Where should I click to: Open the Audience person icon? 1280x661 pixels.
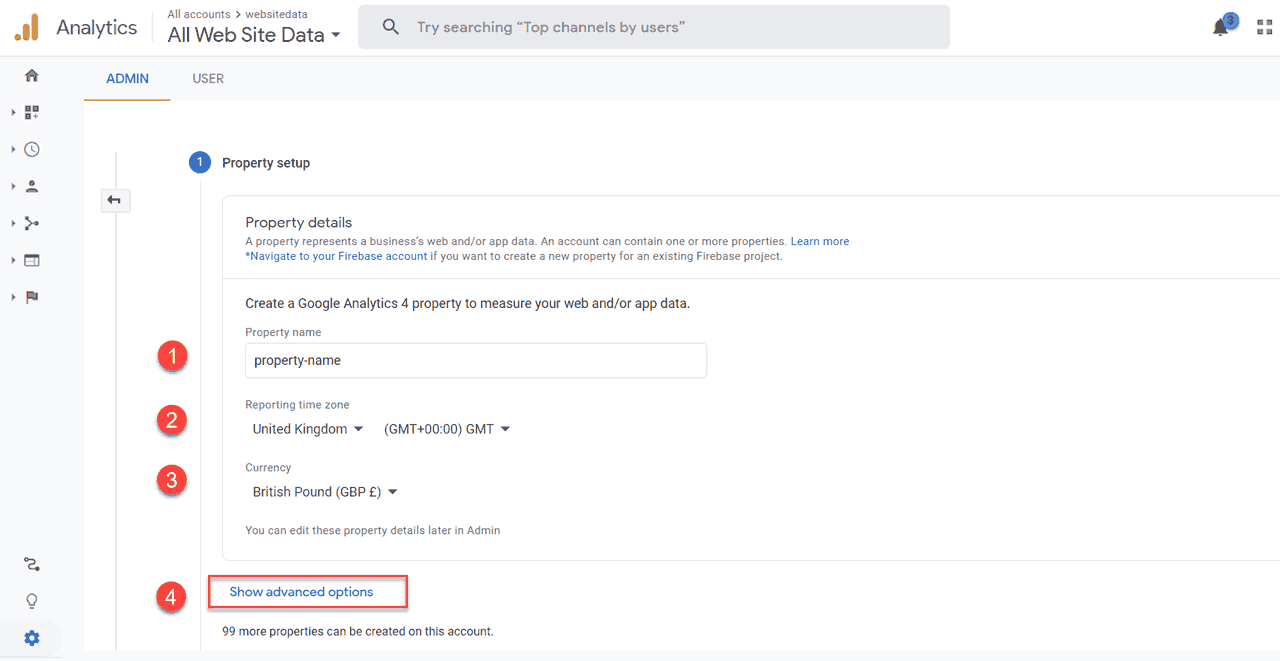pos(32,186)
